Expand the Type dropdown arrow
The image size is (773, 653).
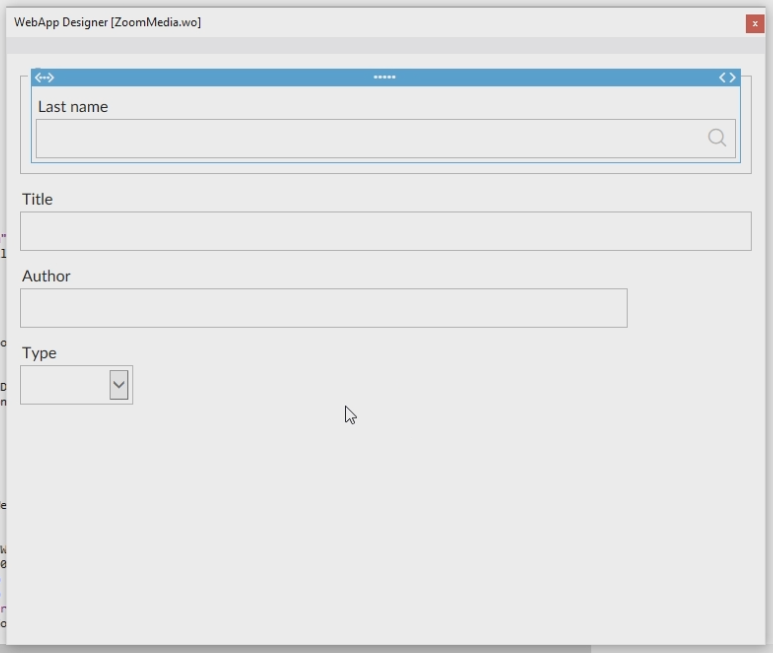tap(119, 385)
